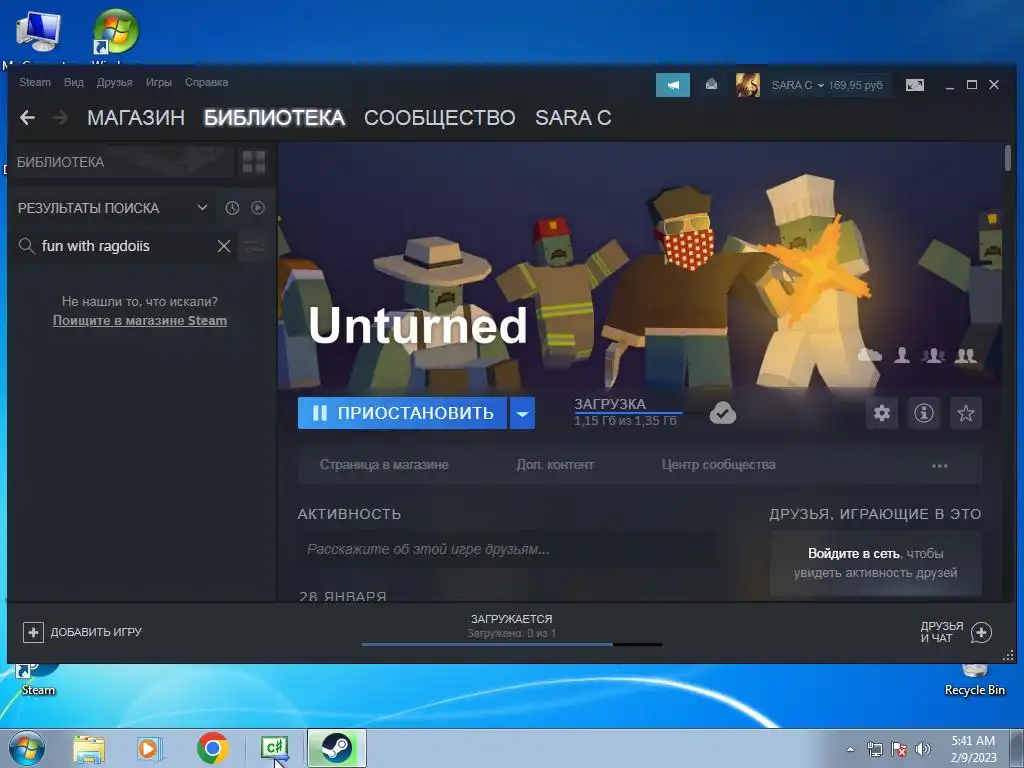Image resolution: width=1024 pixels, height=768 pixels.
Task: Click the activity post text field
Action: [x=507, y=549]
